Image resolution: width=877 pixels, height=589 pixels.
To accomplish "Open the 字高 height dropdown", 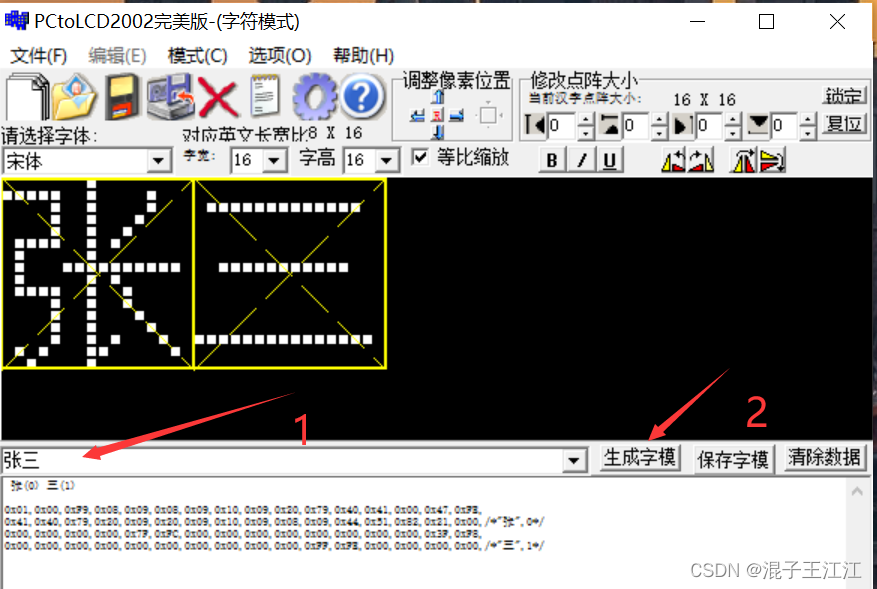I will [x=386, y=161].
